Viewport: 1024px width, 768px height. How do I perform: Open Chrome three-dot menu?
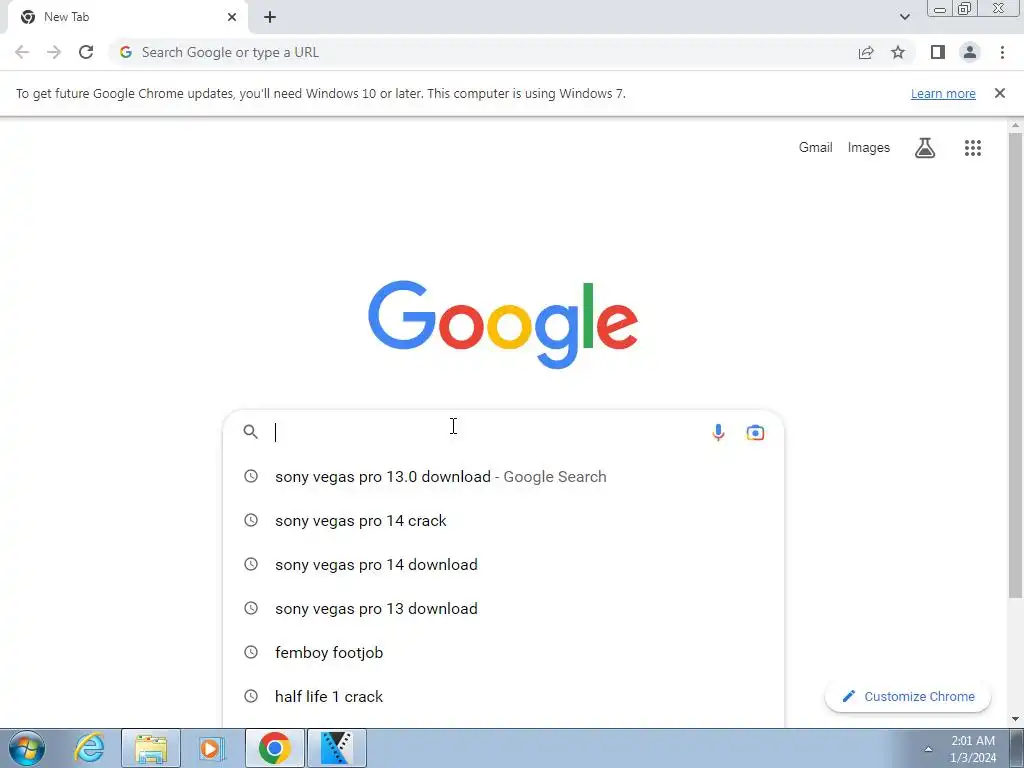pos(1002,52)
